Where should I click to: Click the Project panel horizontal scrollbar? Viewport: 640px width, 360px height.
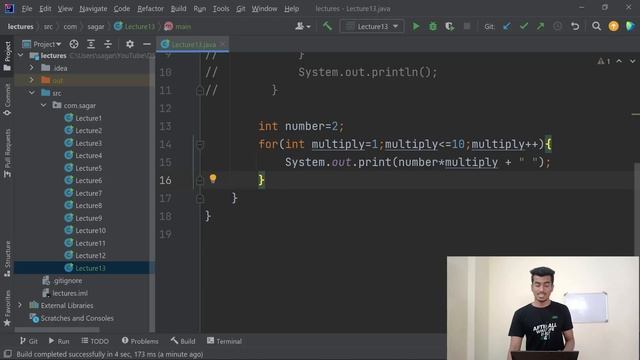(57, 330)
